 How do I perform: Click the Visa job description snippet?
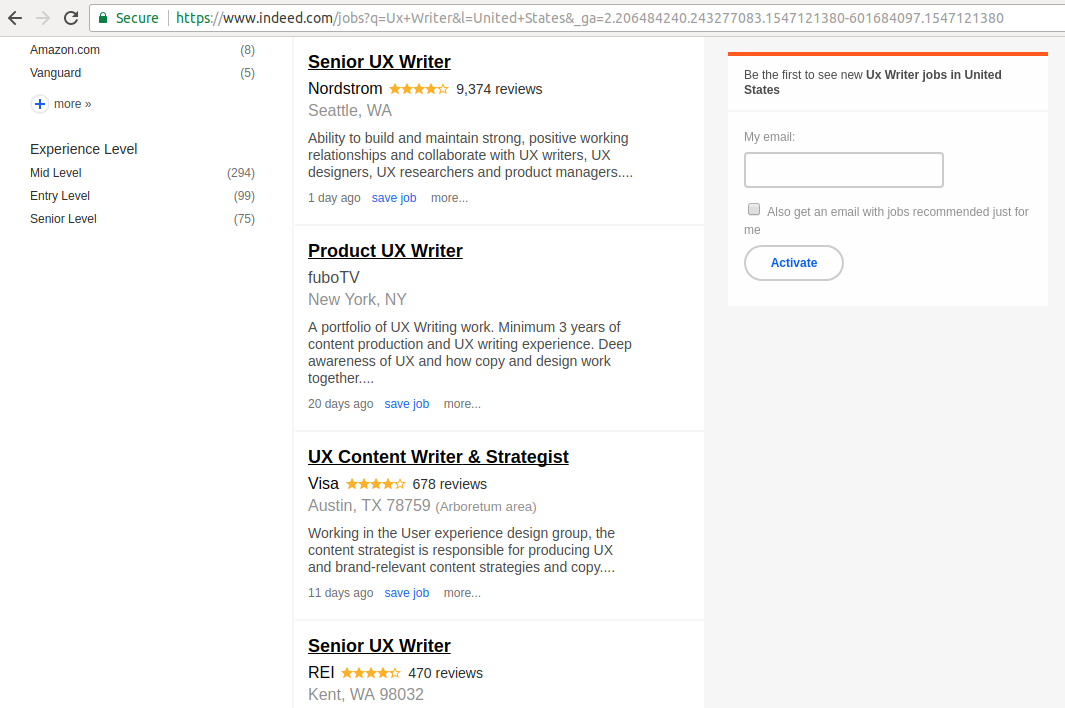pyautogui.click(x=462, y=550)
